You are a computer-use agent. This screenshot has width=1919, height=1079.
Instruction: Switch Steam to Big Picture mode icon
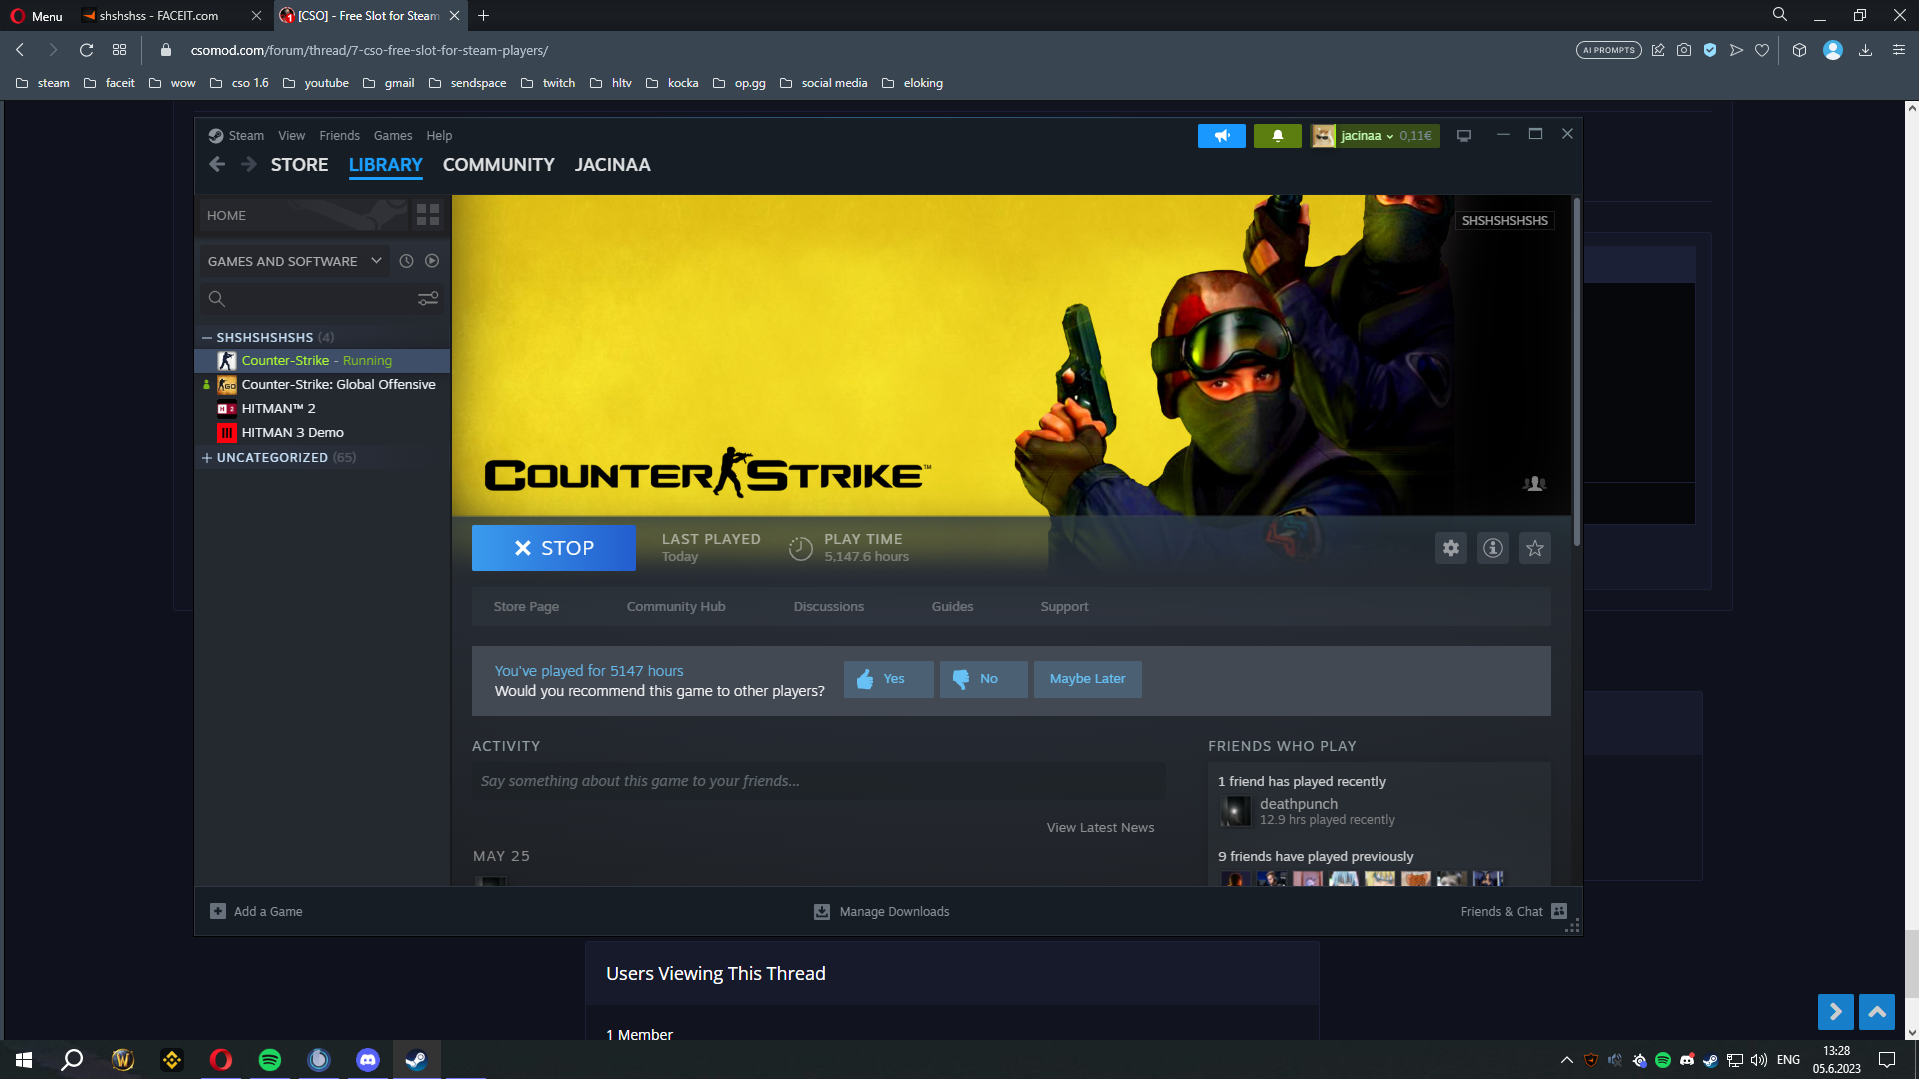(1464, 136)
